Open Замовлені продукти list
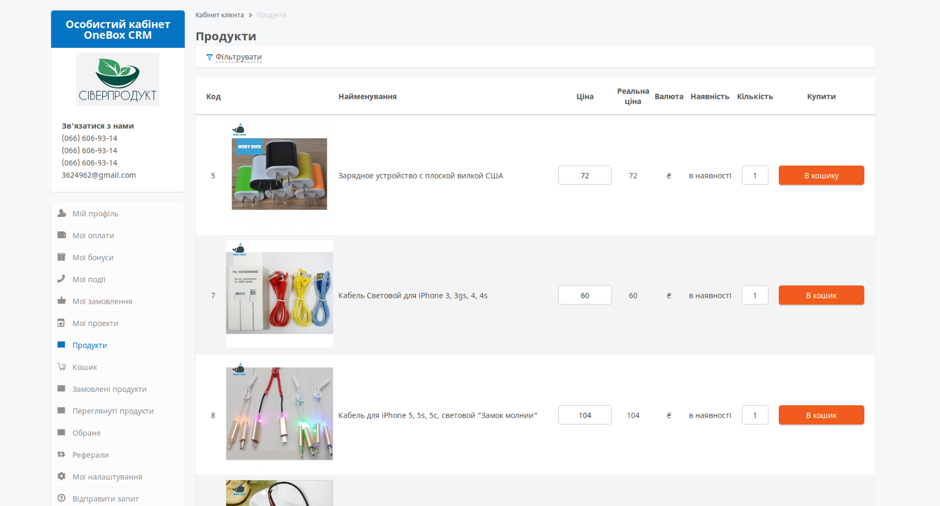Image resolution: width=940 pixels, height=506 pixels. pos(109,389)
